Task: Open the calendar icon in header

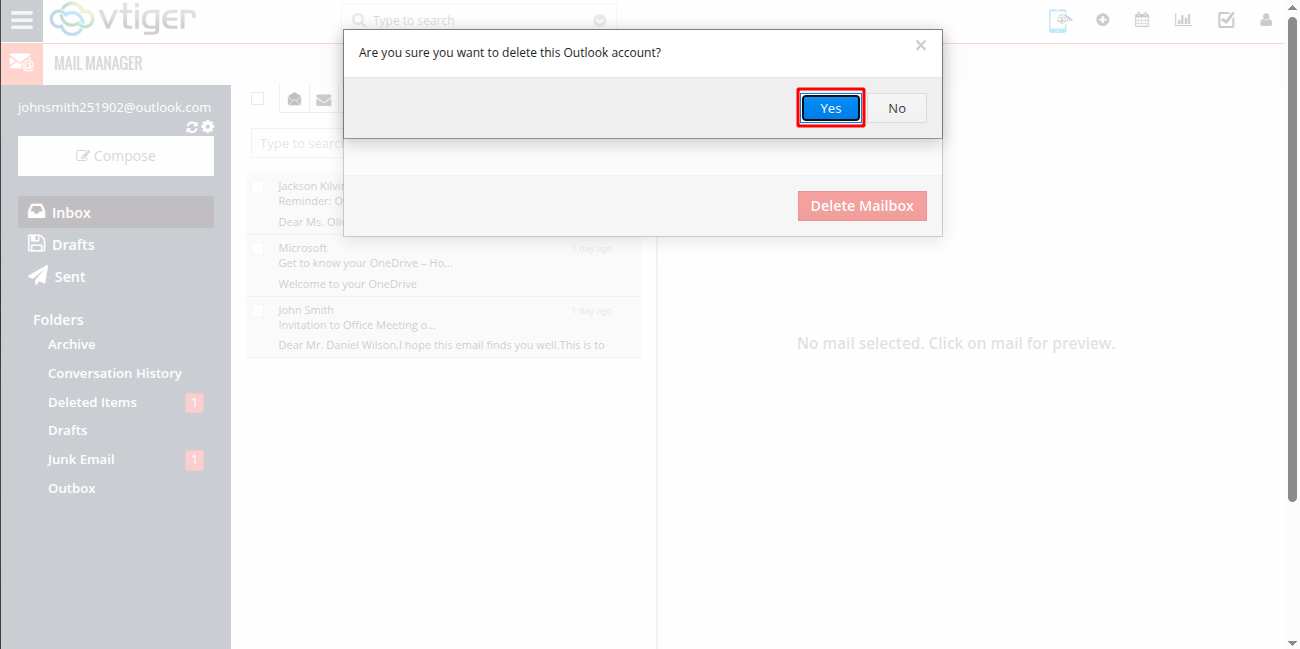Action: click(1142, 20)
